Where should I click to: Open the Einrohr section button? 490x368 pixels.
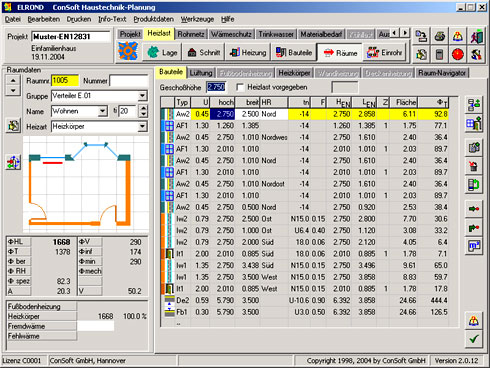click(385, 52)
